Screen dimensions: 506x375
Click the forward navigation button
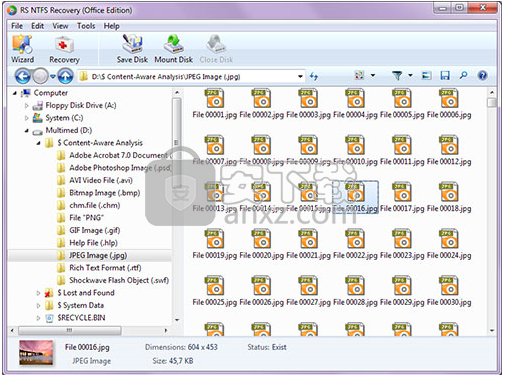[x=41, y=76]
